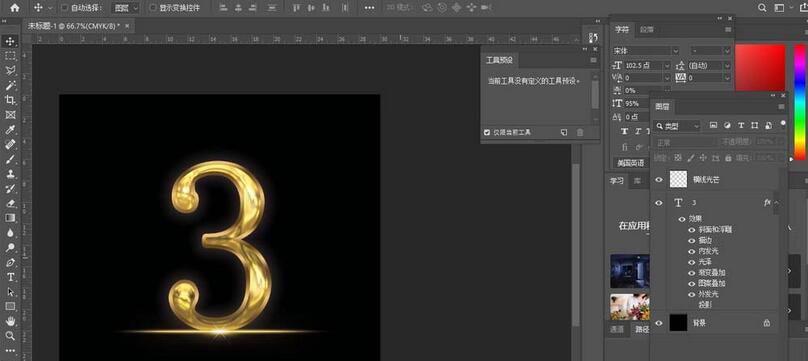Pick a shade in red color field
The image size is (808, 361).
[760, 67]
